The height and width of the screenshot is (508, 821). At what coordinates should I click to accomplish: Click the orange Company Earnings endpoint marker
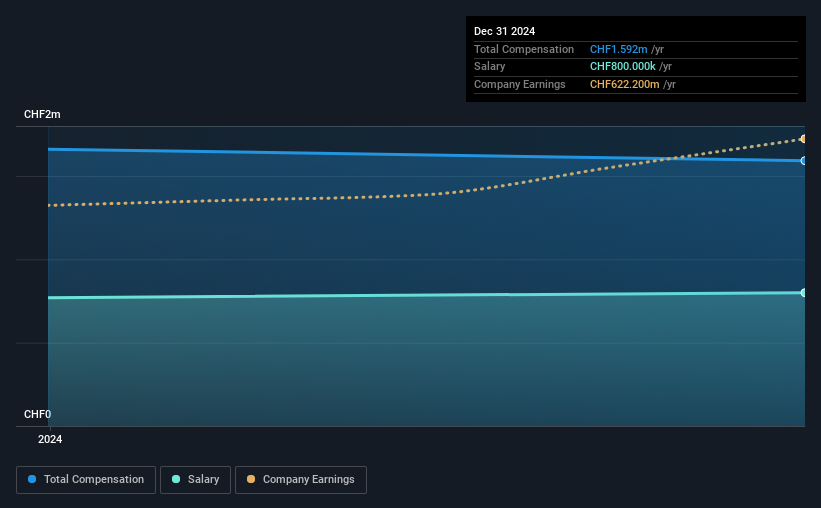point(803,139)
